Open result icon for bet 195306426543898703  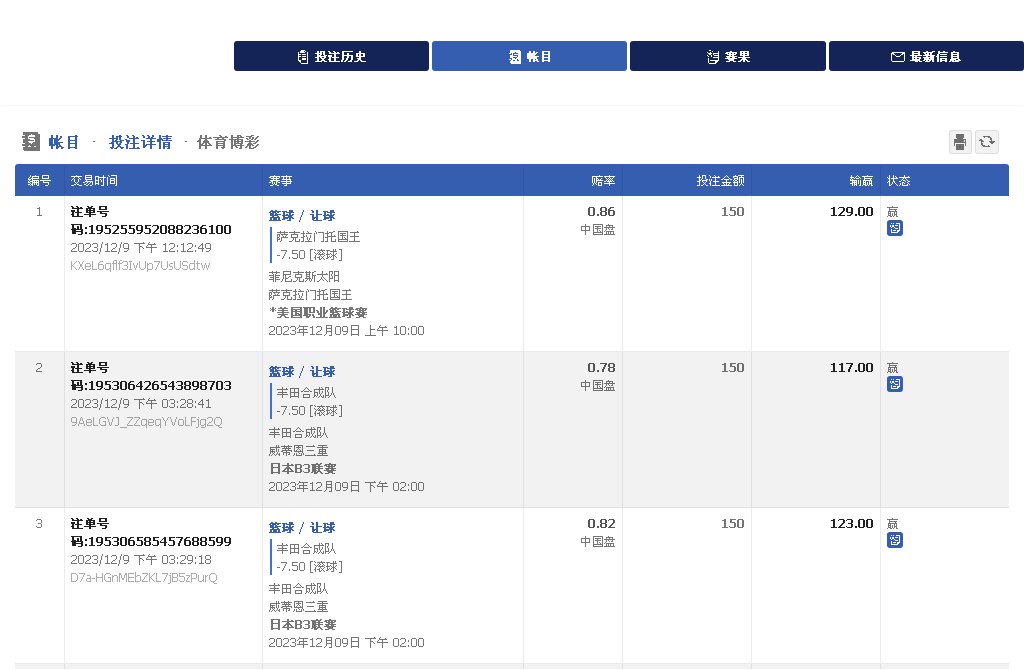pyautogui.click(x=895, y=384)
